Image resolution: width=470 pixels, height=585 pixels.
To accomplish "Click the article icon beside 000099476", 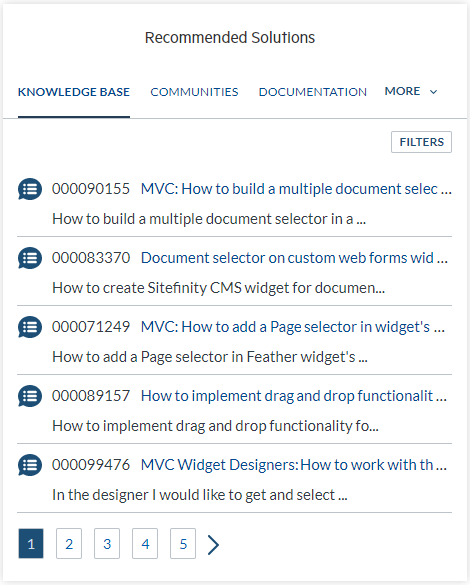I will point(30,465).
